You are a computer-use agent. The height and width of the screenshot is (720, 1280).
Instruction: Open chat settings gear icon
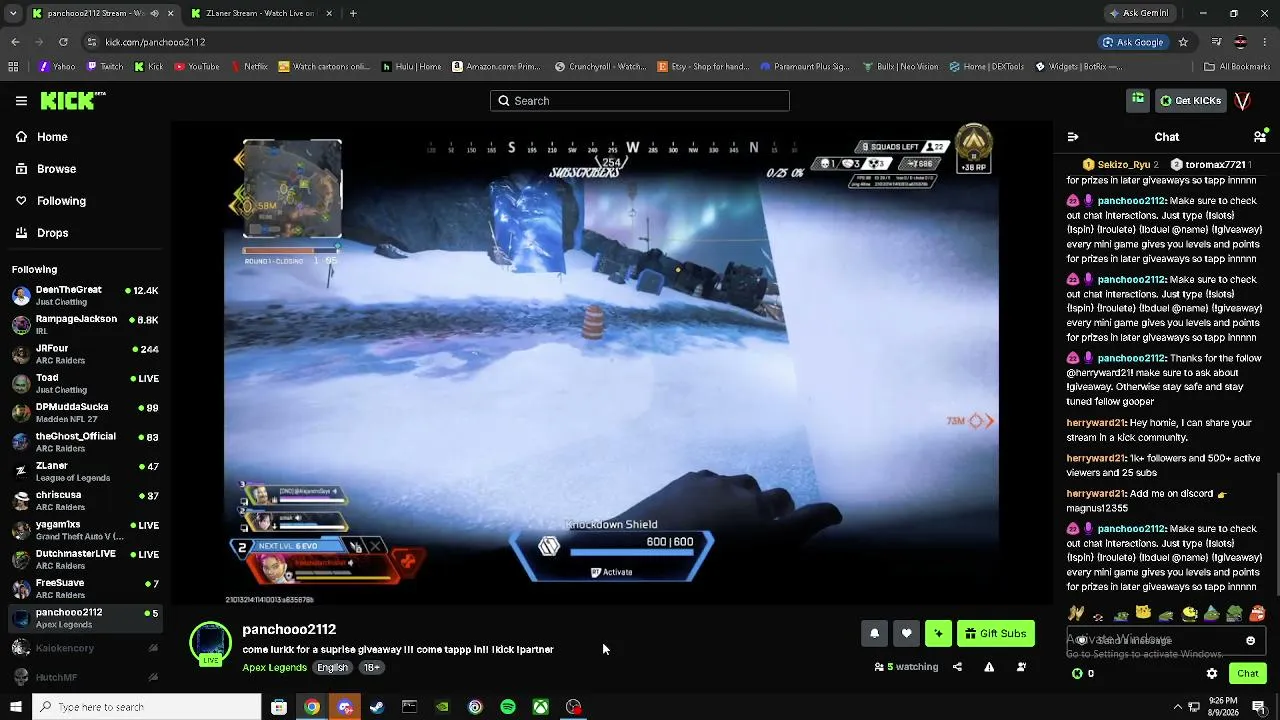[x=1212, y=674]
